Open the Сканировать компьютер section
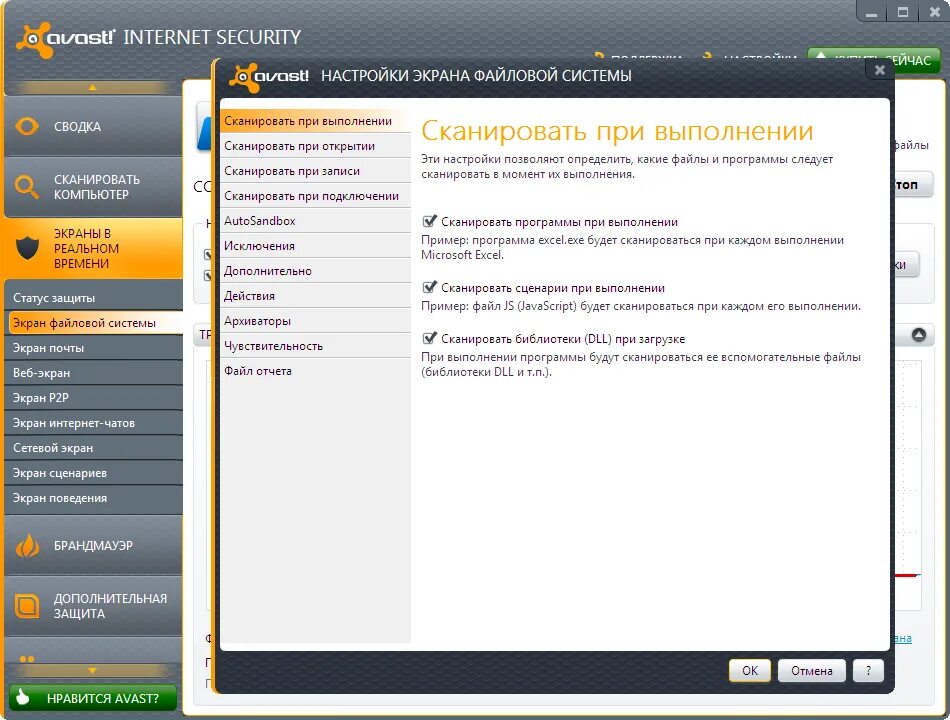The image size is (950, 720). click(93, 187)
